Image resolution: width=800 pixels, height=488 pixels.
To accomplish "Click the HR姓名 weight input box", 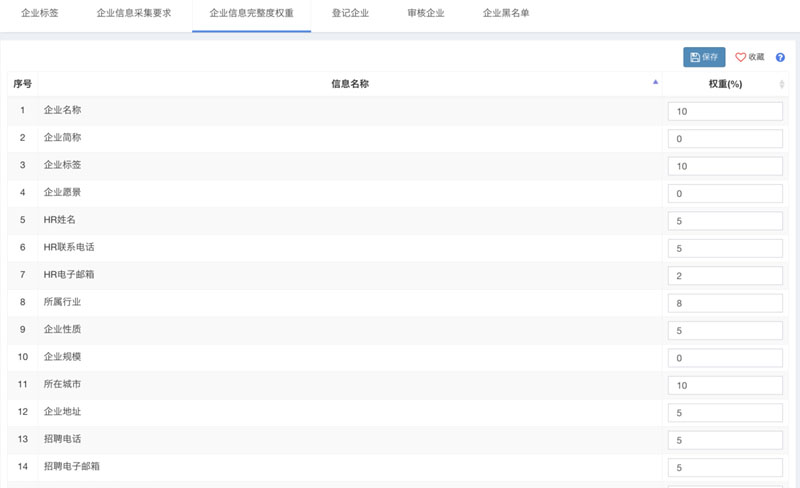I will pyautogui.click(x=725, y=220).
